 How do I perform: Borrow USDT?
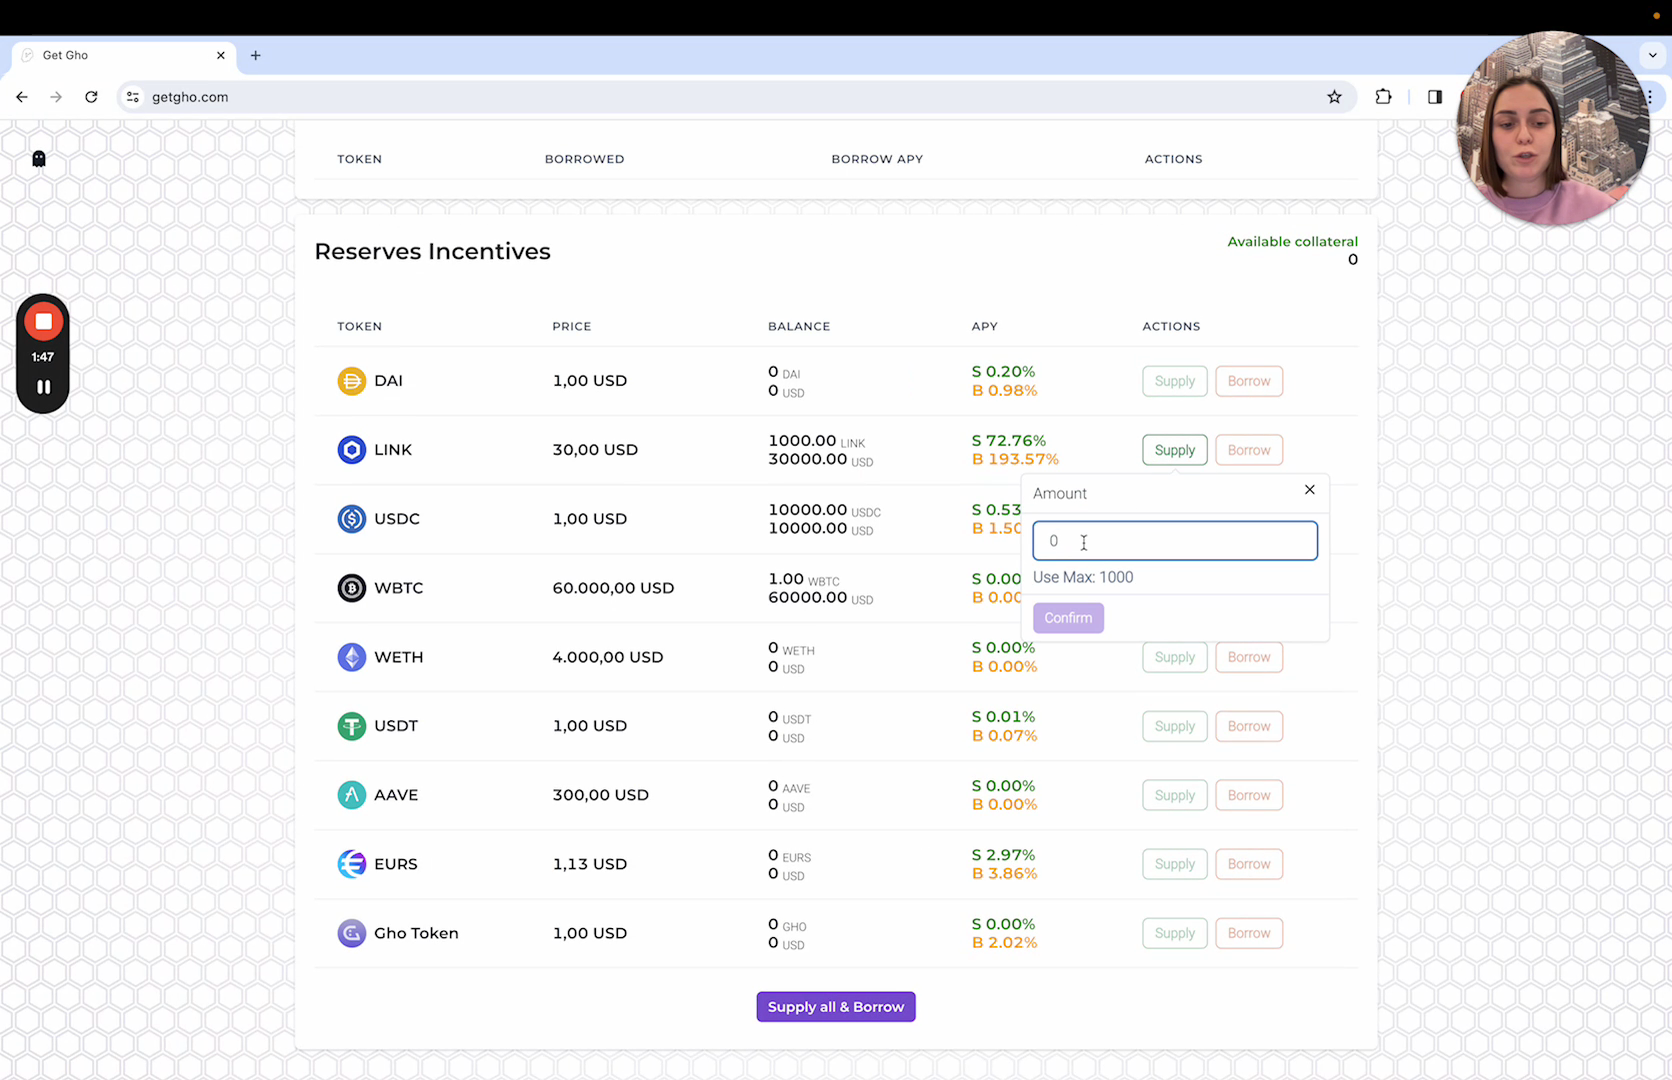(x=1249, y=726)
